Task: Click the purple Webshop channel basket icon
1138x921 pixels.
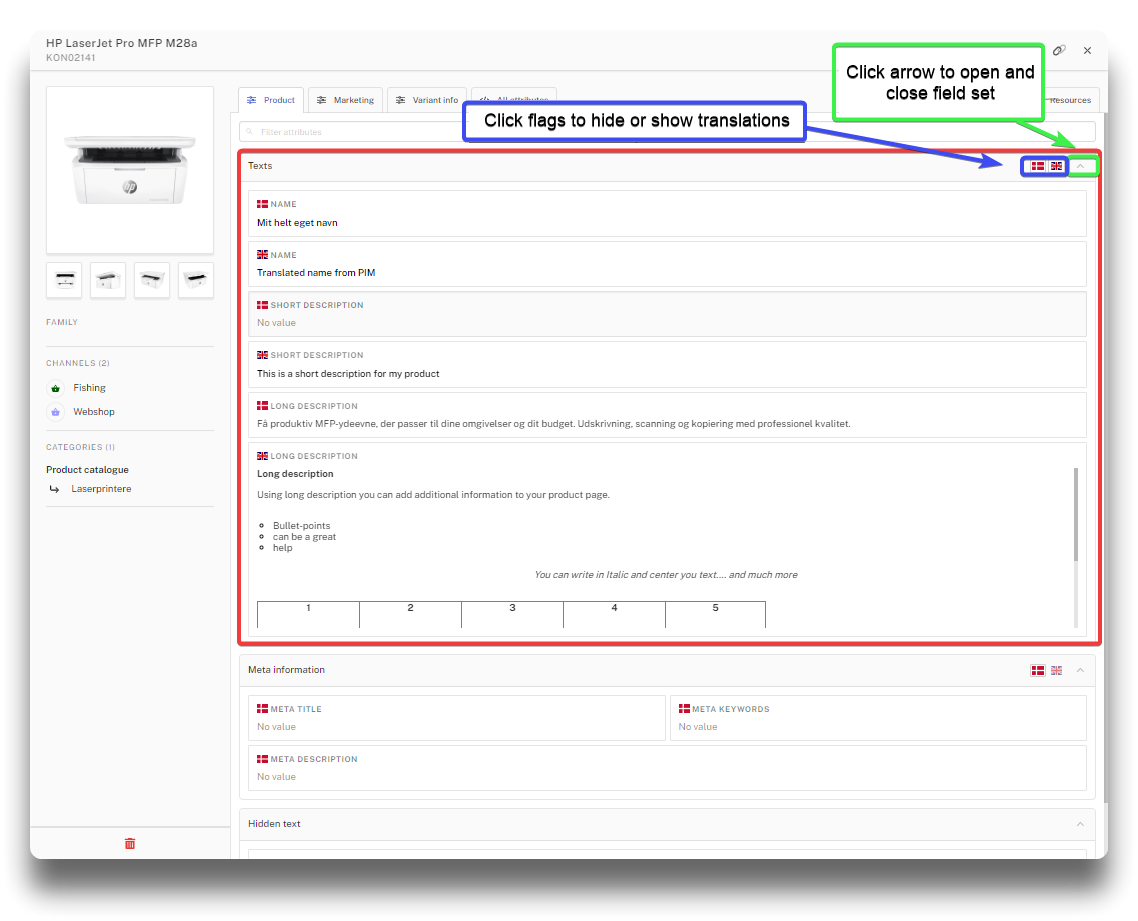Action: pos(55,412)
